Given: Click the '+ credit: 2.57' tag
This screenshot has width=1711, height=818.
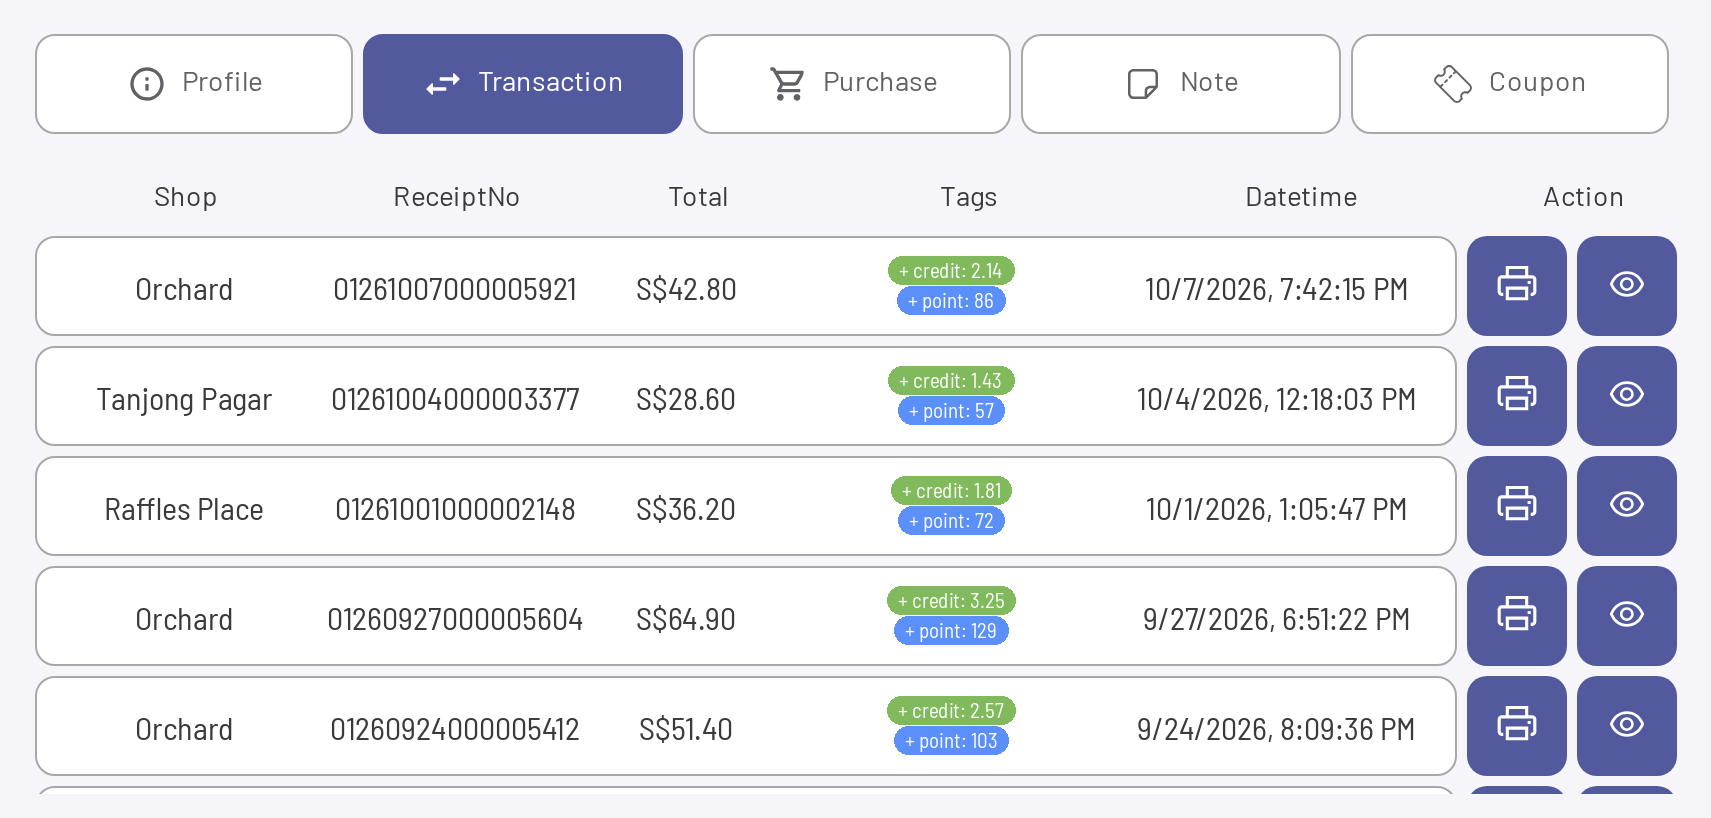Looking at the screenshot, I should click(951, 711).
